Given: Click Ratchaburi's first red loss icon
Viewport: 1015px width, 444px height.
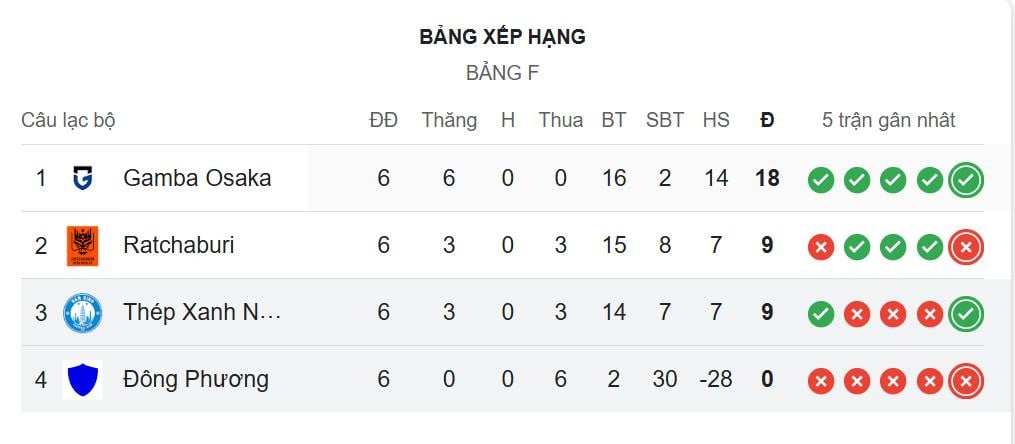Looking at the screenshot, I should 821,247.
